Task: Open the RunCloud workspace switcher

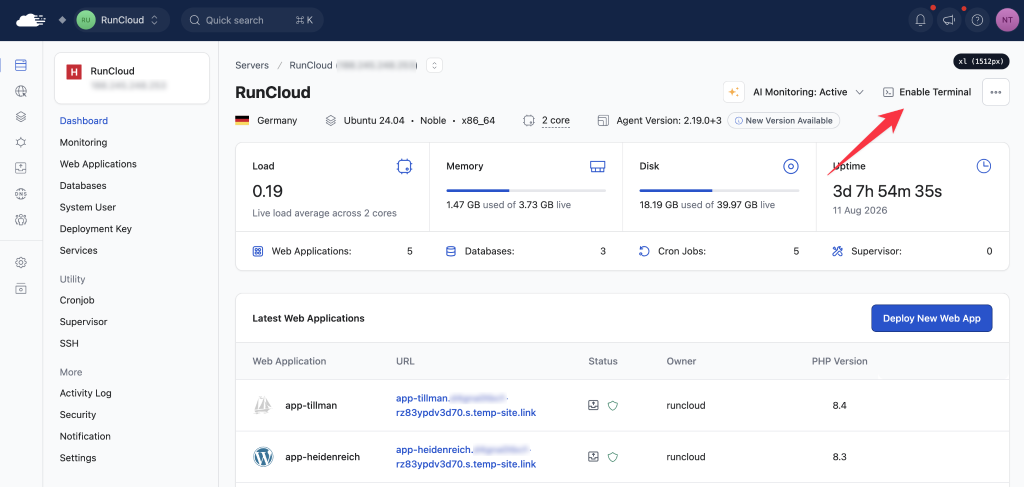Action: point(119,20)
